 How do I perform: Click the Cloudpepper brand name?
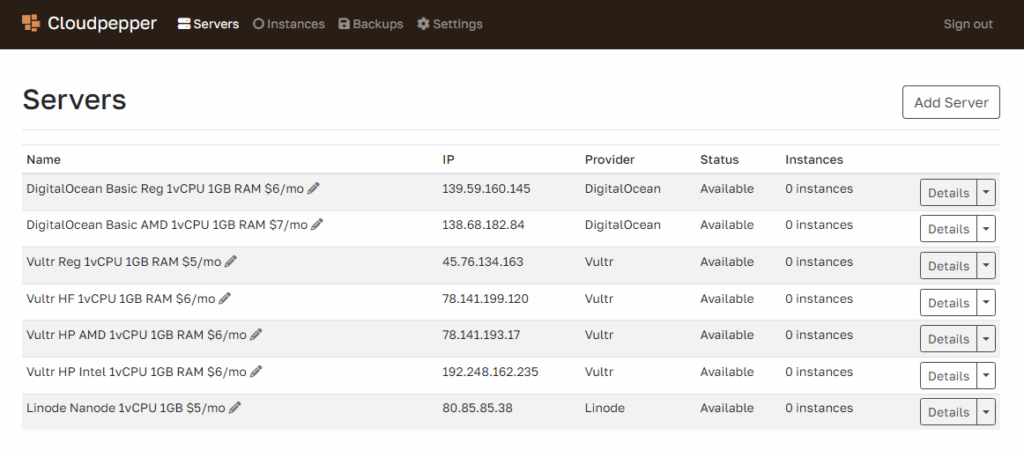102,24
